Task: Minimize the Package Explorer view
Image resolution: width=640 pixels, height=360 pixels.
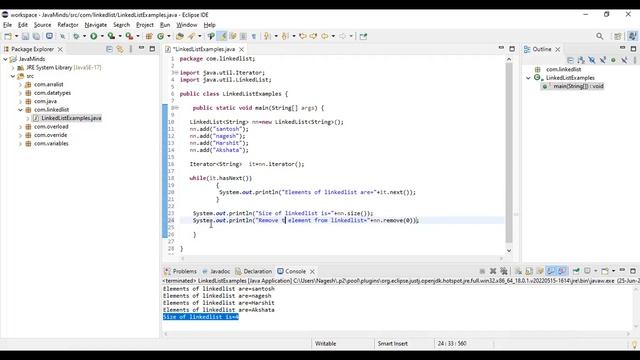Action: click(x=141, y=49)
